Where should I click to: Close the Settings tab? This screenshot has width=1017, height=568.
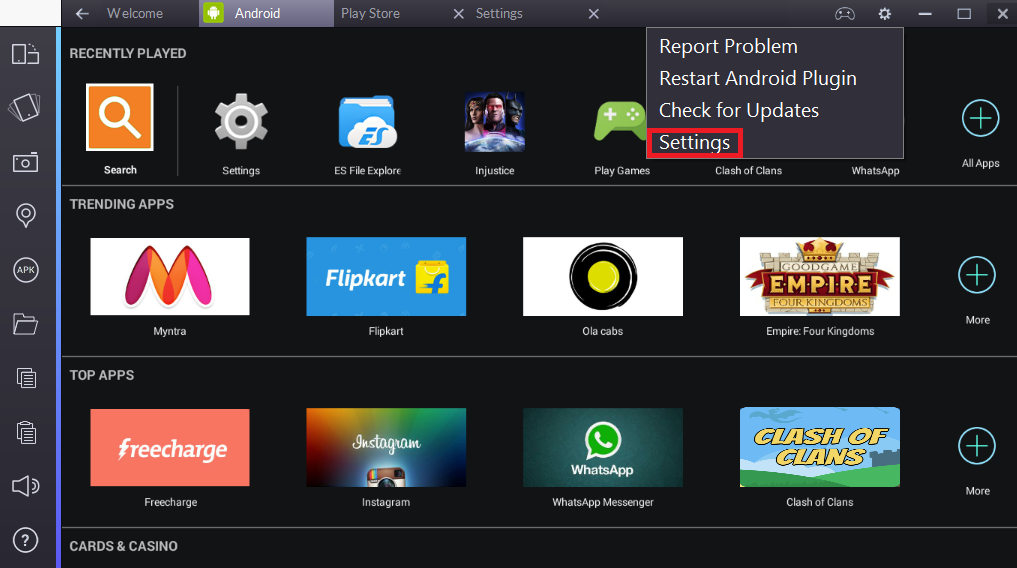click(x=593, y=14)
